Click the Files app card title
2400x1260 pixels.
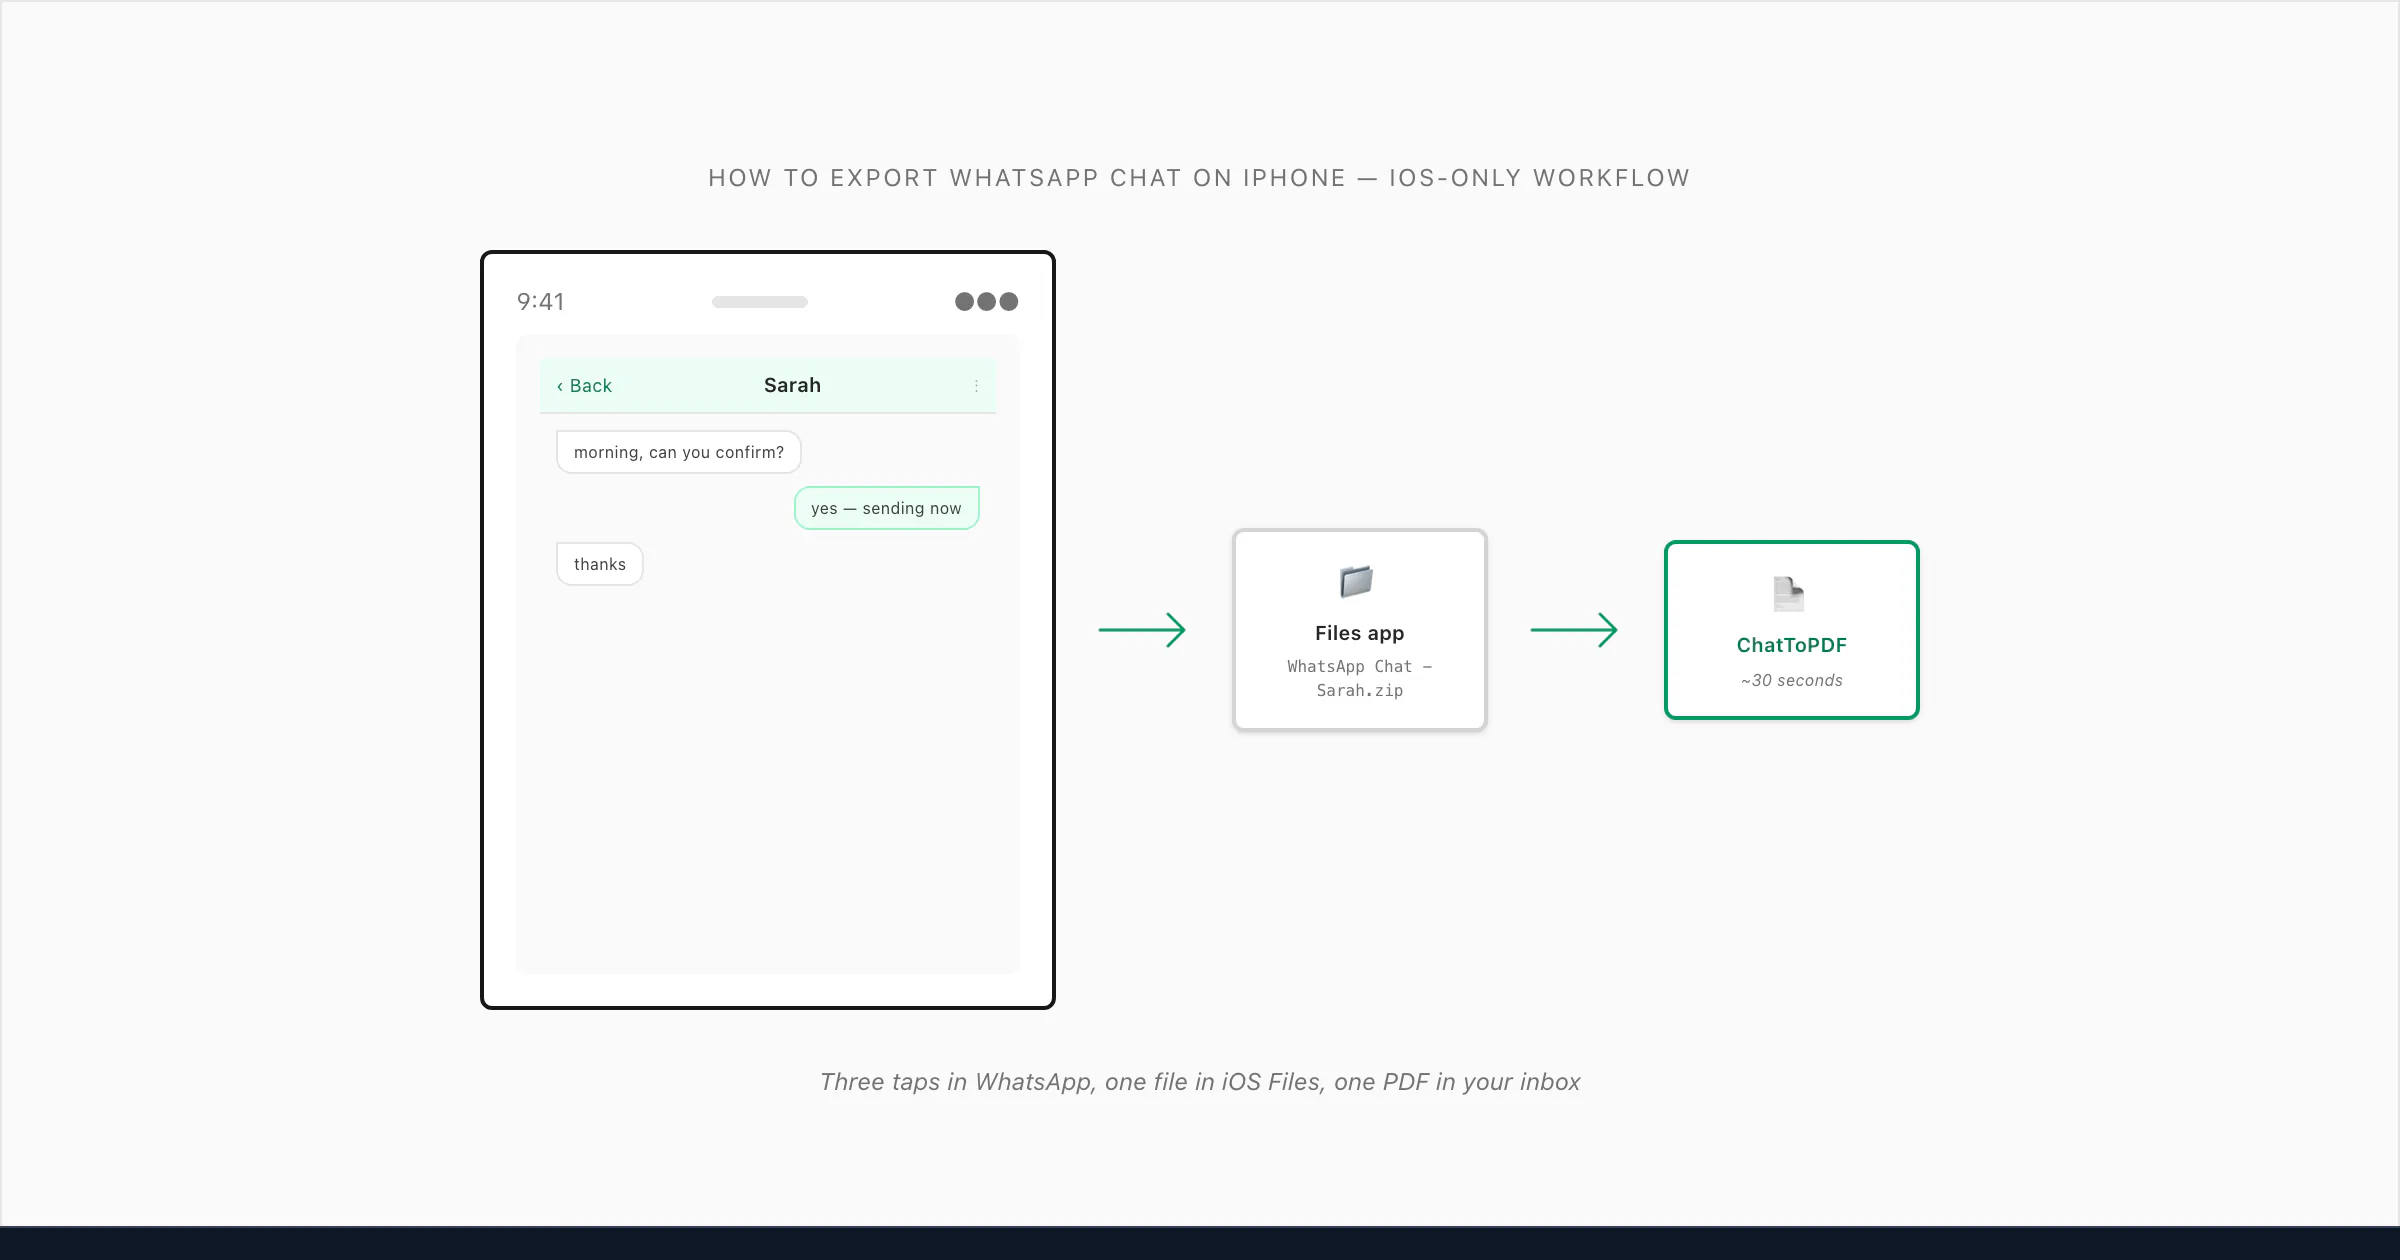tap(1359, 633)
